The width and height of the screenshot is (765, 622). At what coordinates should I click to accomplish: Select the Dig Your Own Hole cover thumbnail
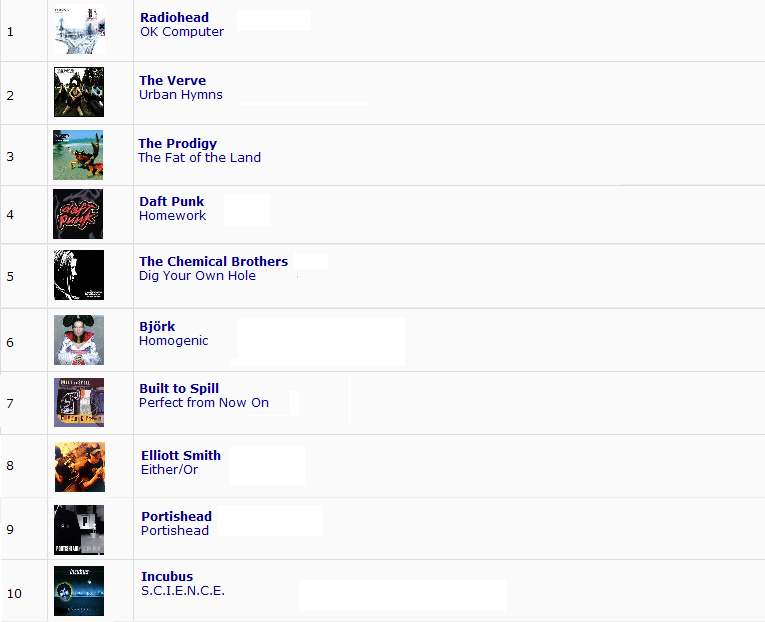point(79,275)
